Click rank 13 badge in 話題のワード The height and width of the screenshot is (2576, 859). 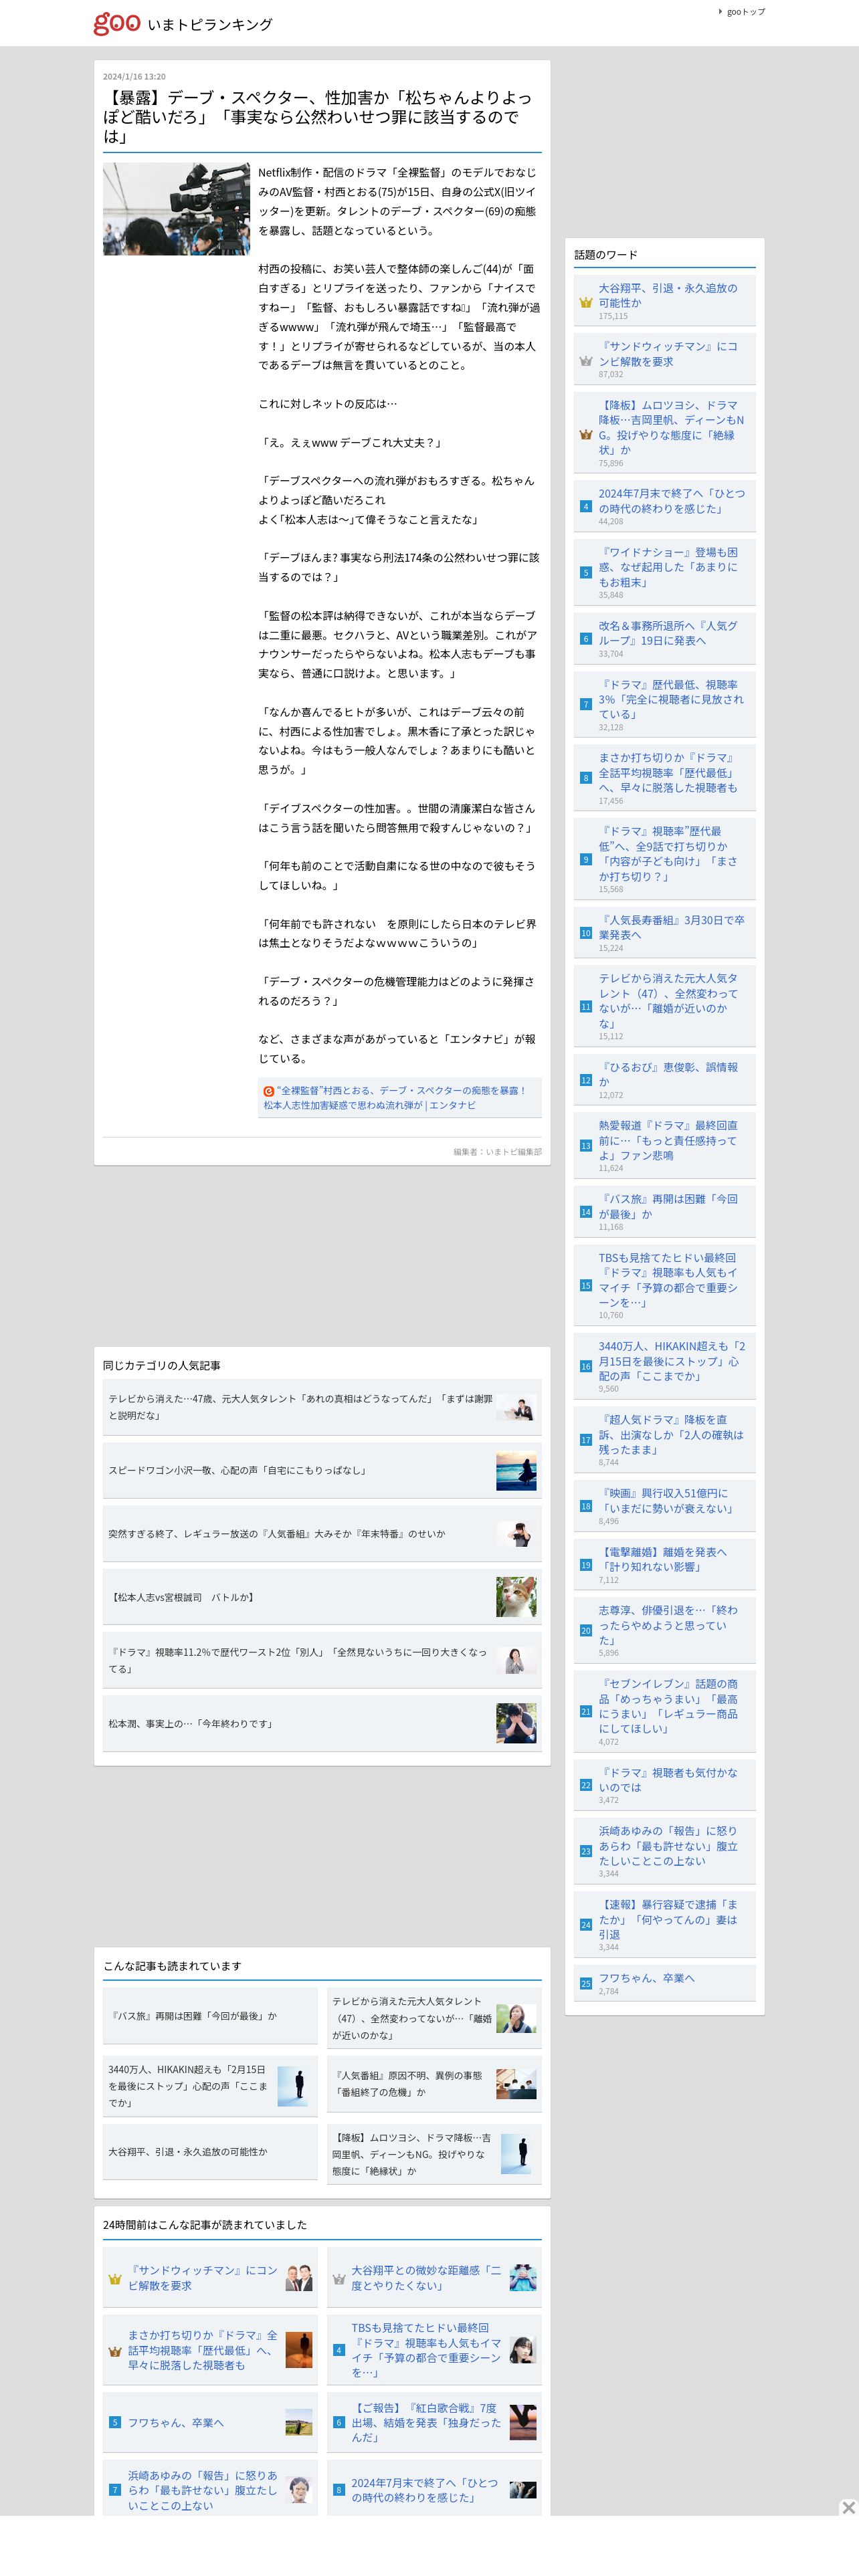click(x=586, y=1146)
